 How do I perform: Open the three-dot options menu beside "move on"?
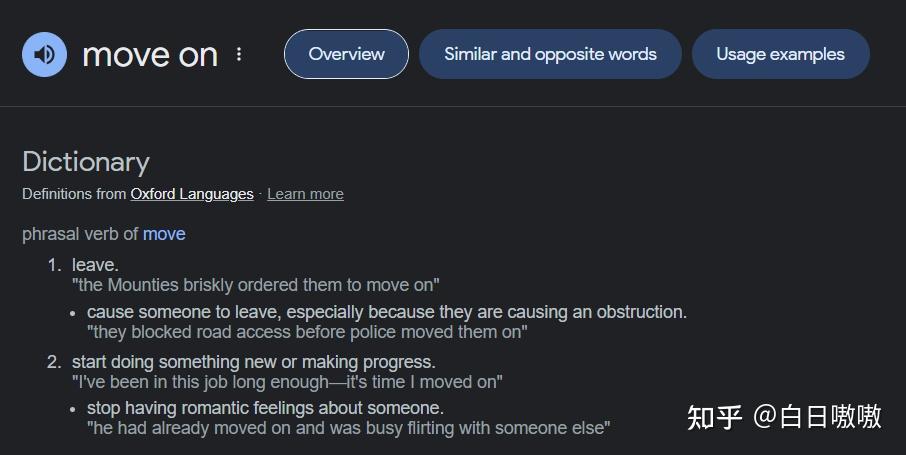tap(239, 54)
